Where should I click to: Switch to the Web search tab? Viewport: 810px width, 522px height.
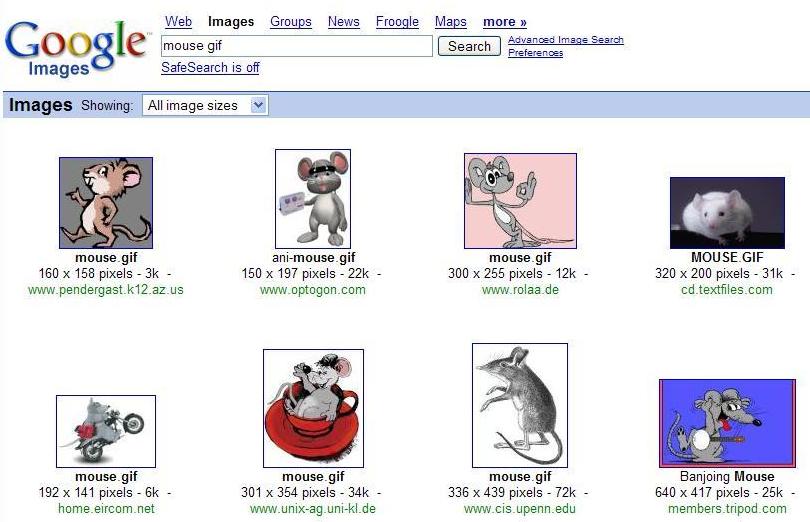coord(178,21)
